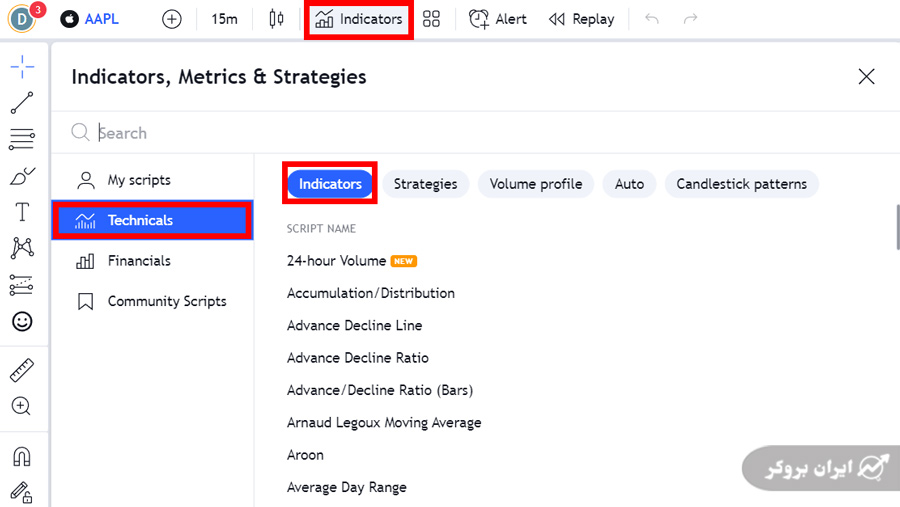
Task: Pick the Text annotation tool
Action: point(22,212)
